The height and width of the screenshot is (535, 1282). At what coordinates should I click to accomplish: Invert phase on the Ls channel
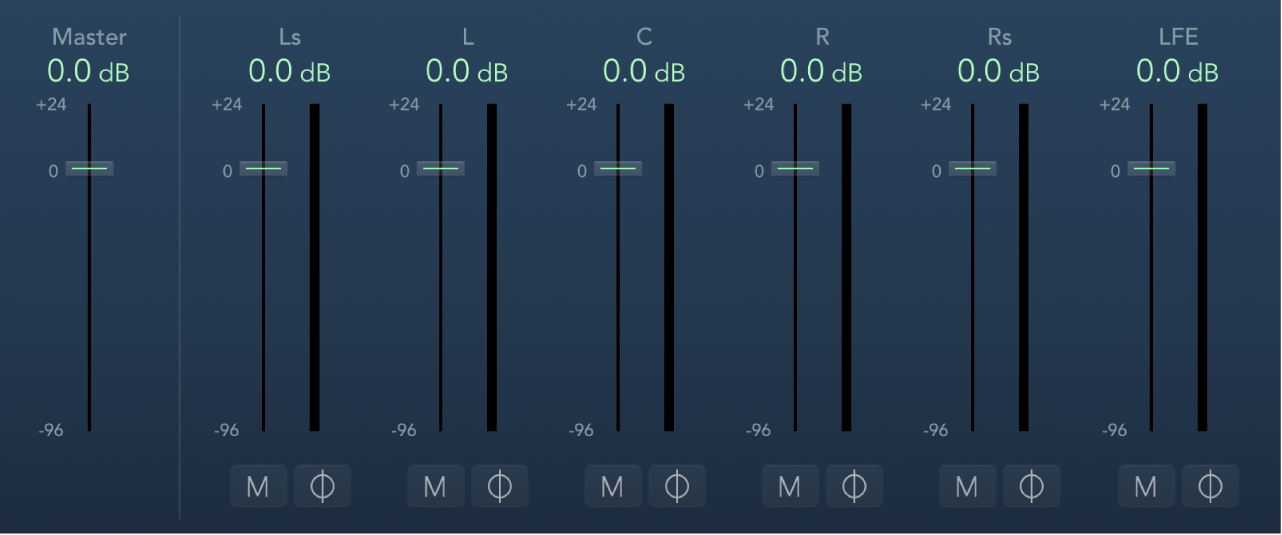(322, 487)
